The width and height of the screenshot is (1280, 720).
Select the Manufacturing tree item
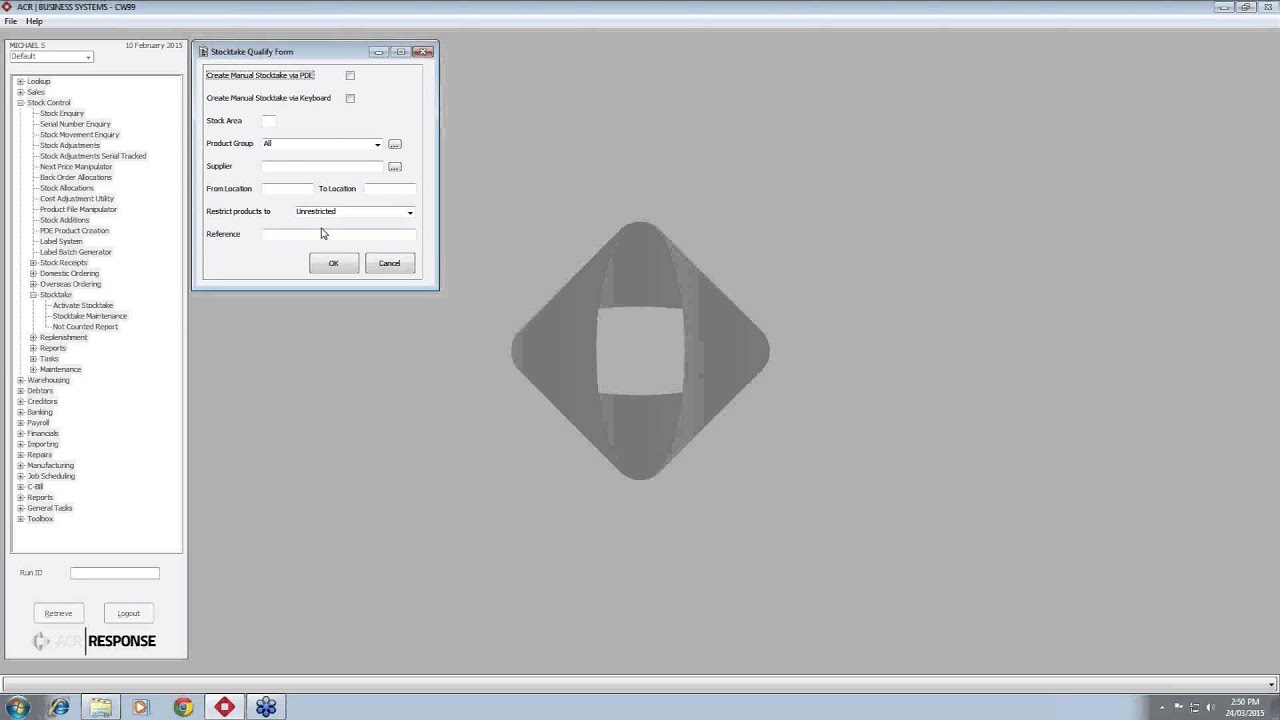tap(50, 465)
